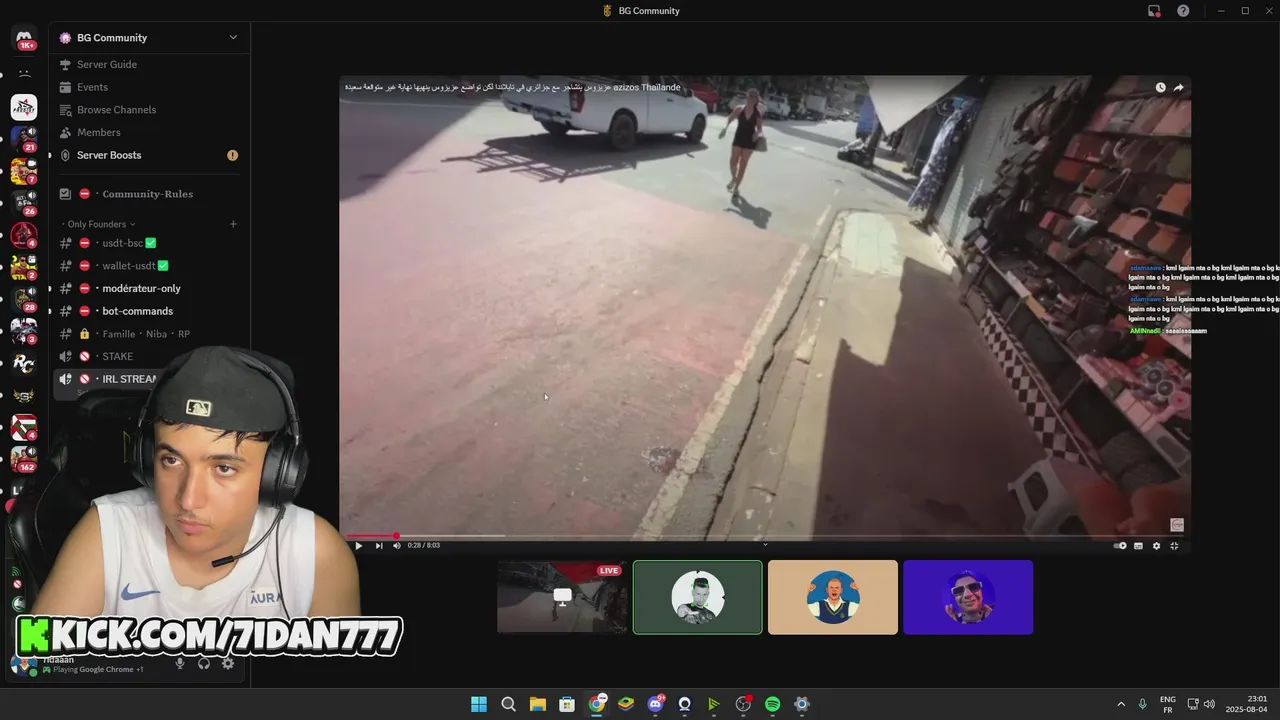Open Discord help icon

coord(1183,11)
